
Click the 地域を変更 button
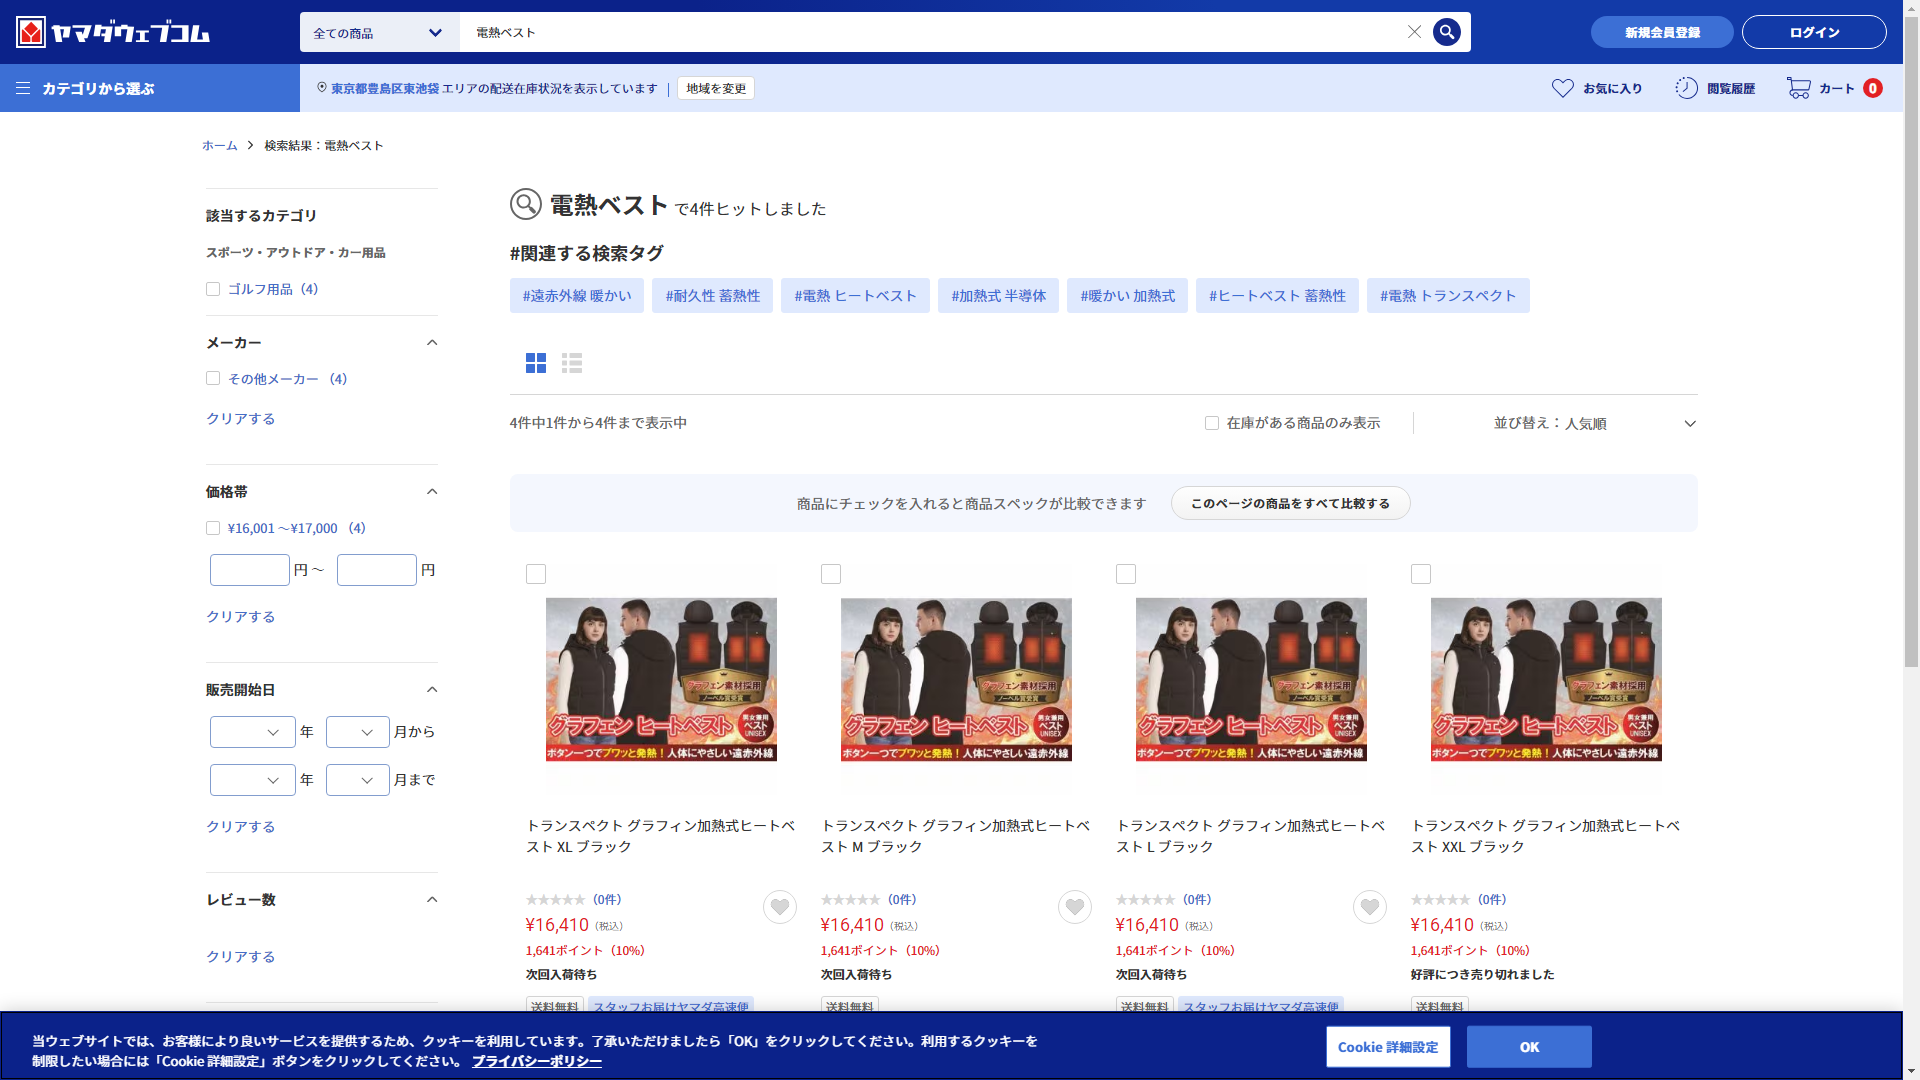click(716, 88)
